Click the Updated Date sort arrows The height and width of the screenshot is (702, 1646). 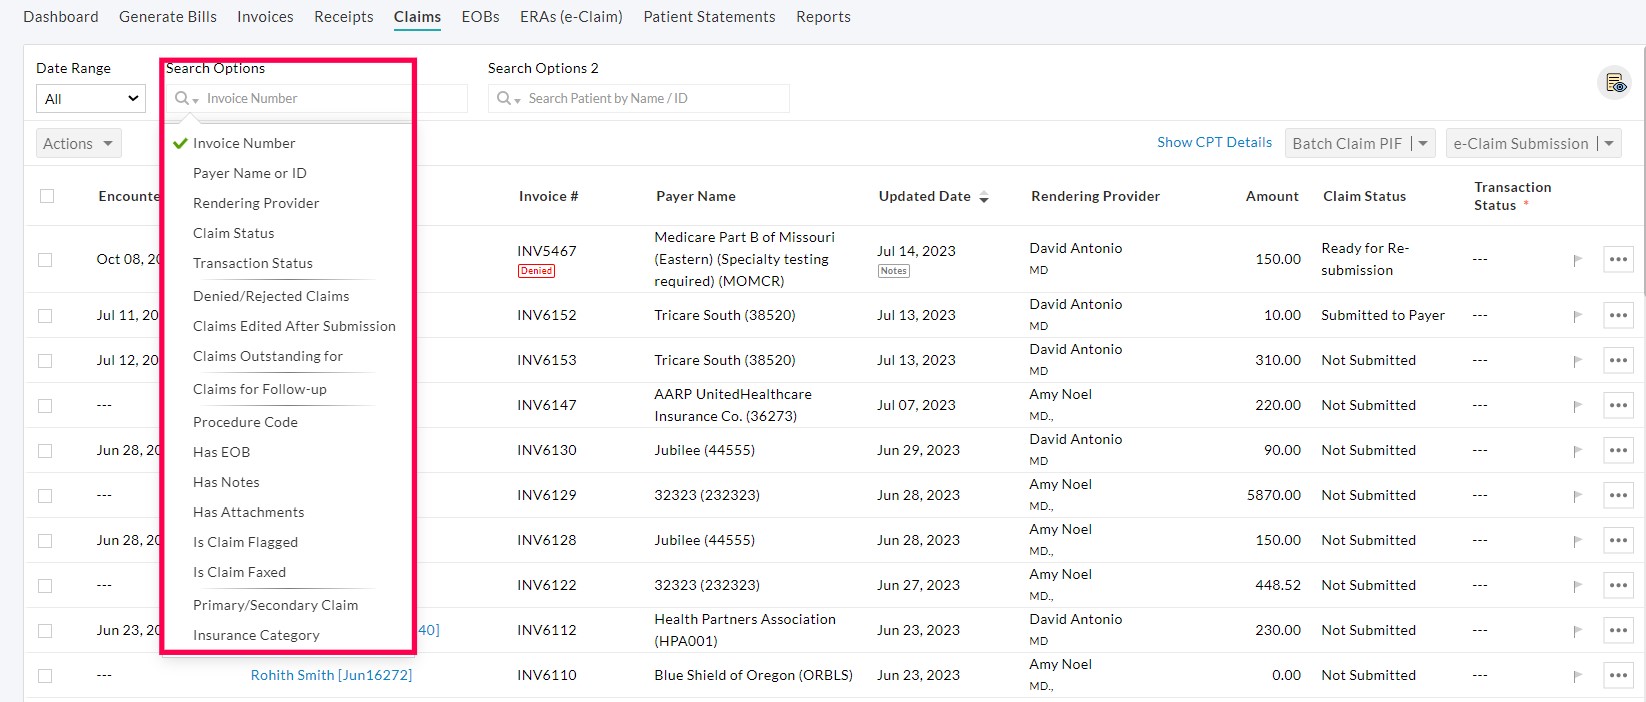984,197
